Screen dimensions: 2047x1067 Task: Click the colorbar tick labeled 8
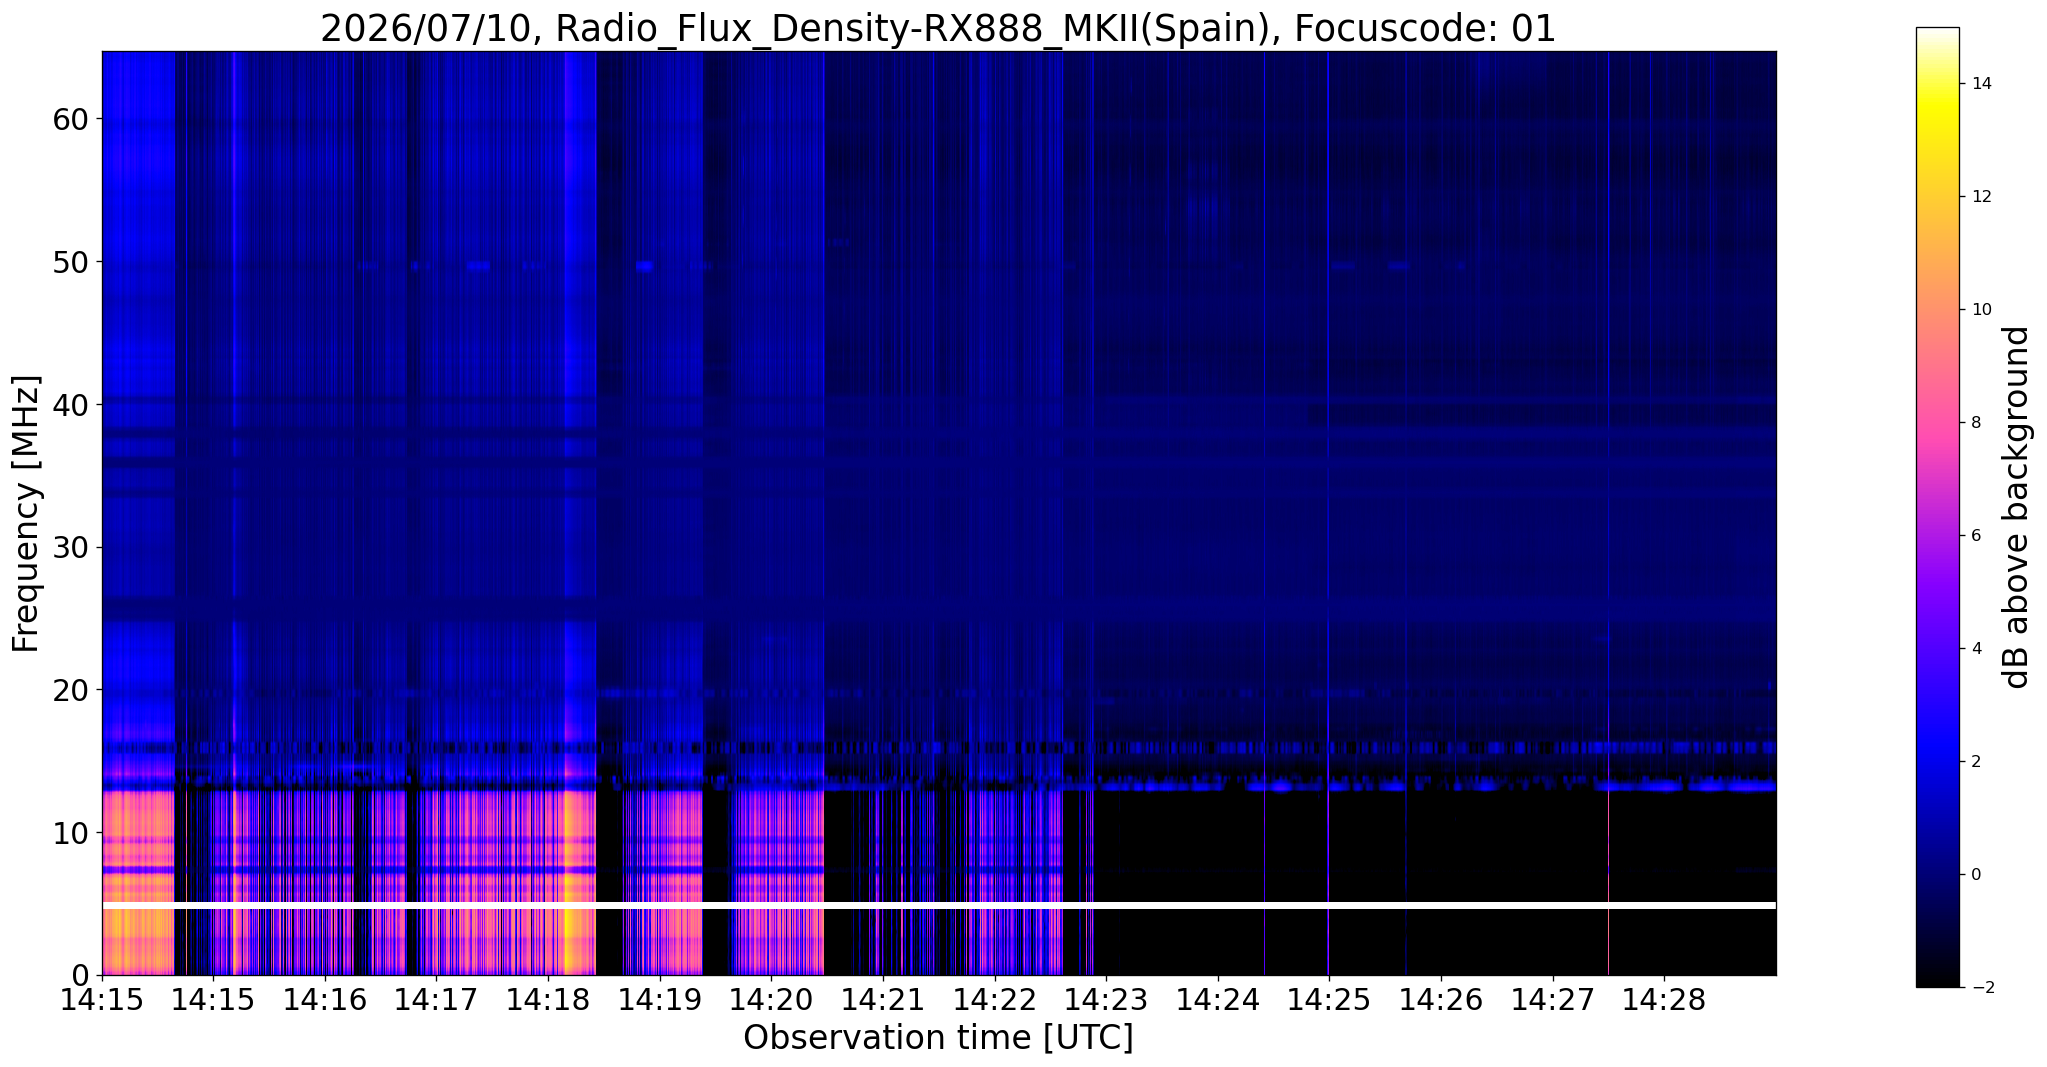1975,423
